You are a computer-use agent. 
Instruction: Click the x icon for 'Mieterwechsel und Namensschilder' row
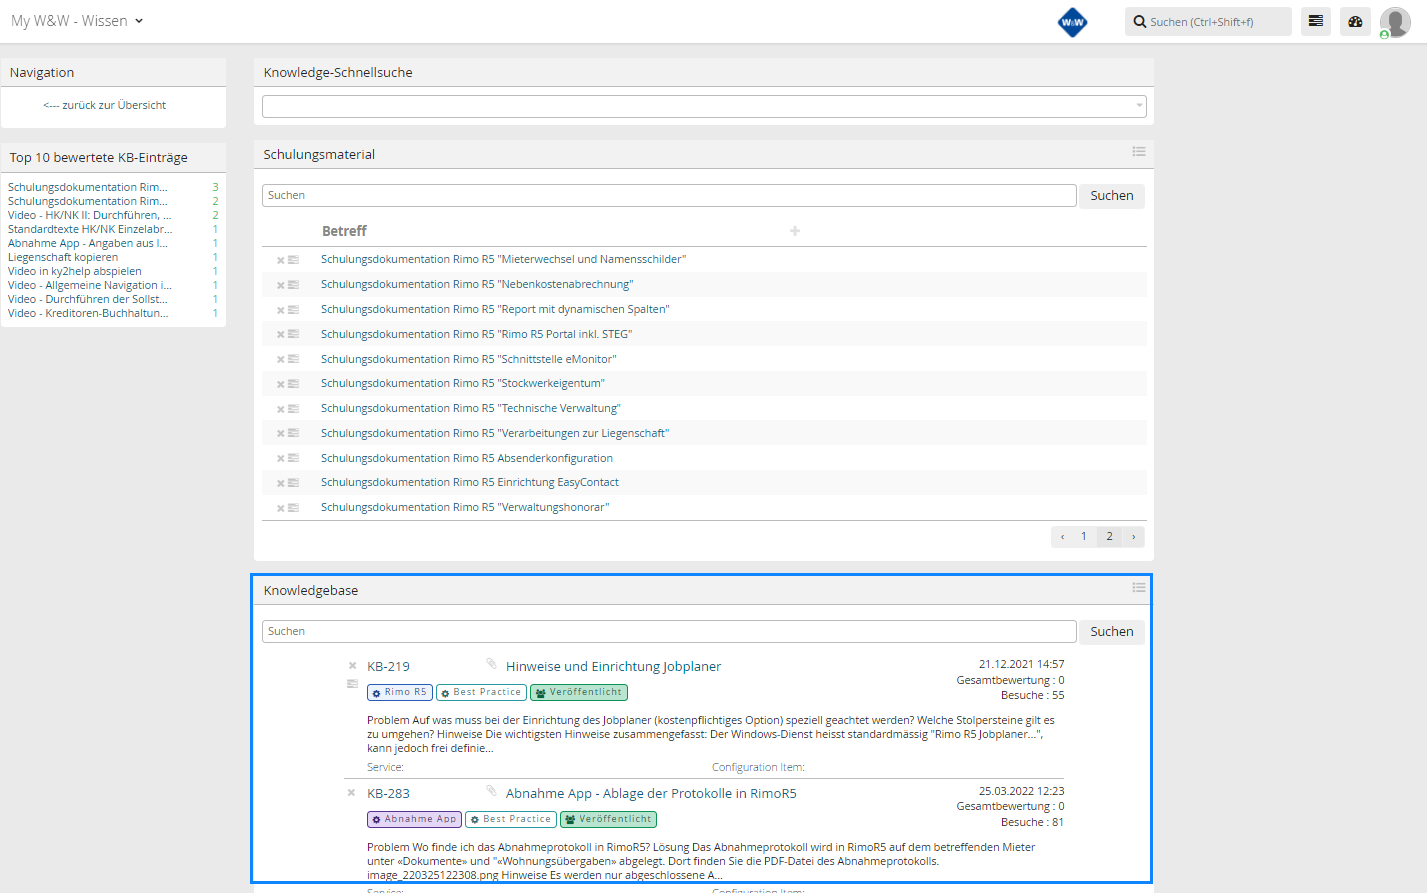(281, 260)
